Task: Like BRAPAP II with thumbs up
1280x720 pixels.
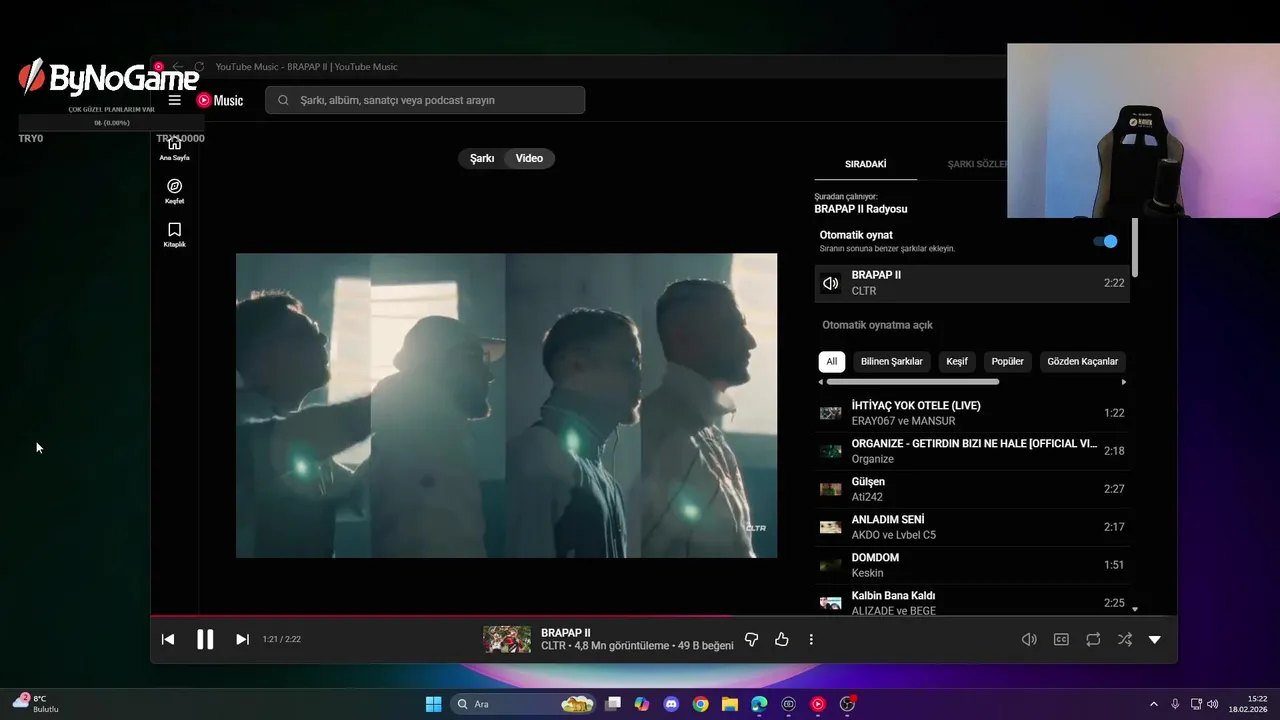Action: [782, 639]
